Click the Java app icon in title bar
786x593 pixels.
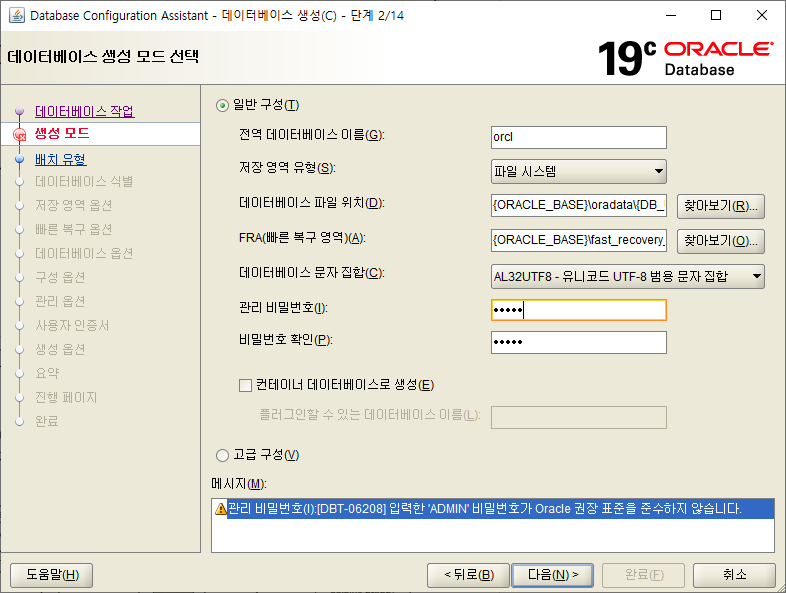tap(17, 16)
